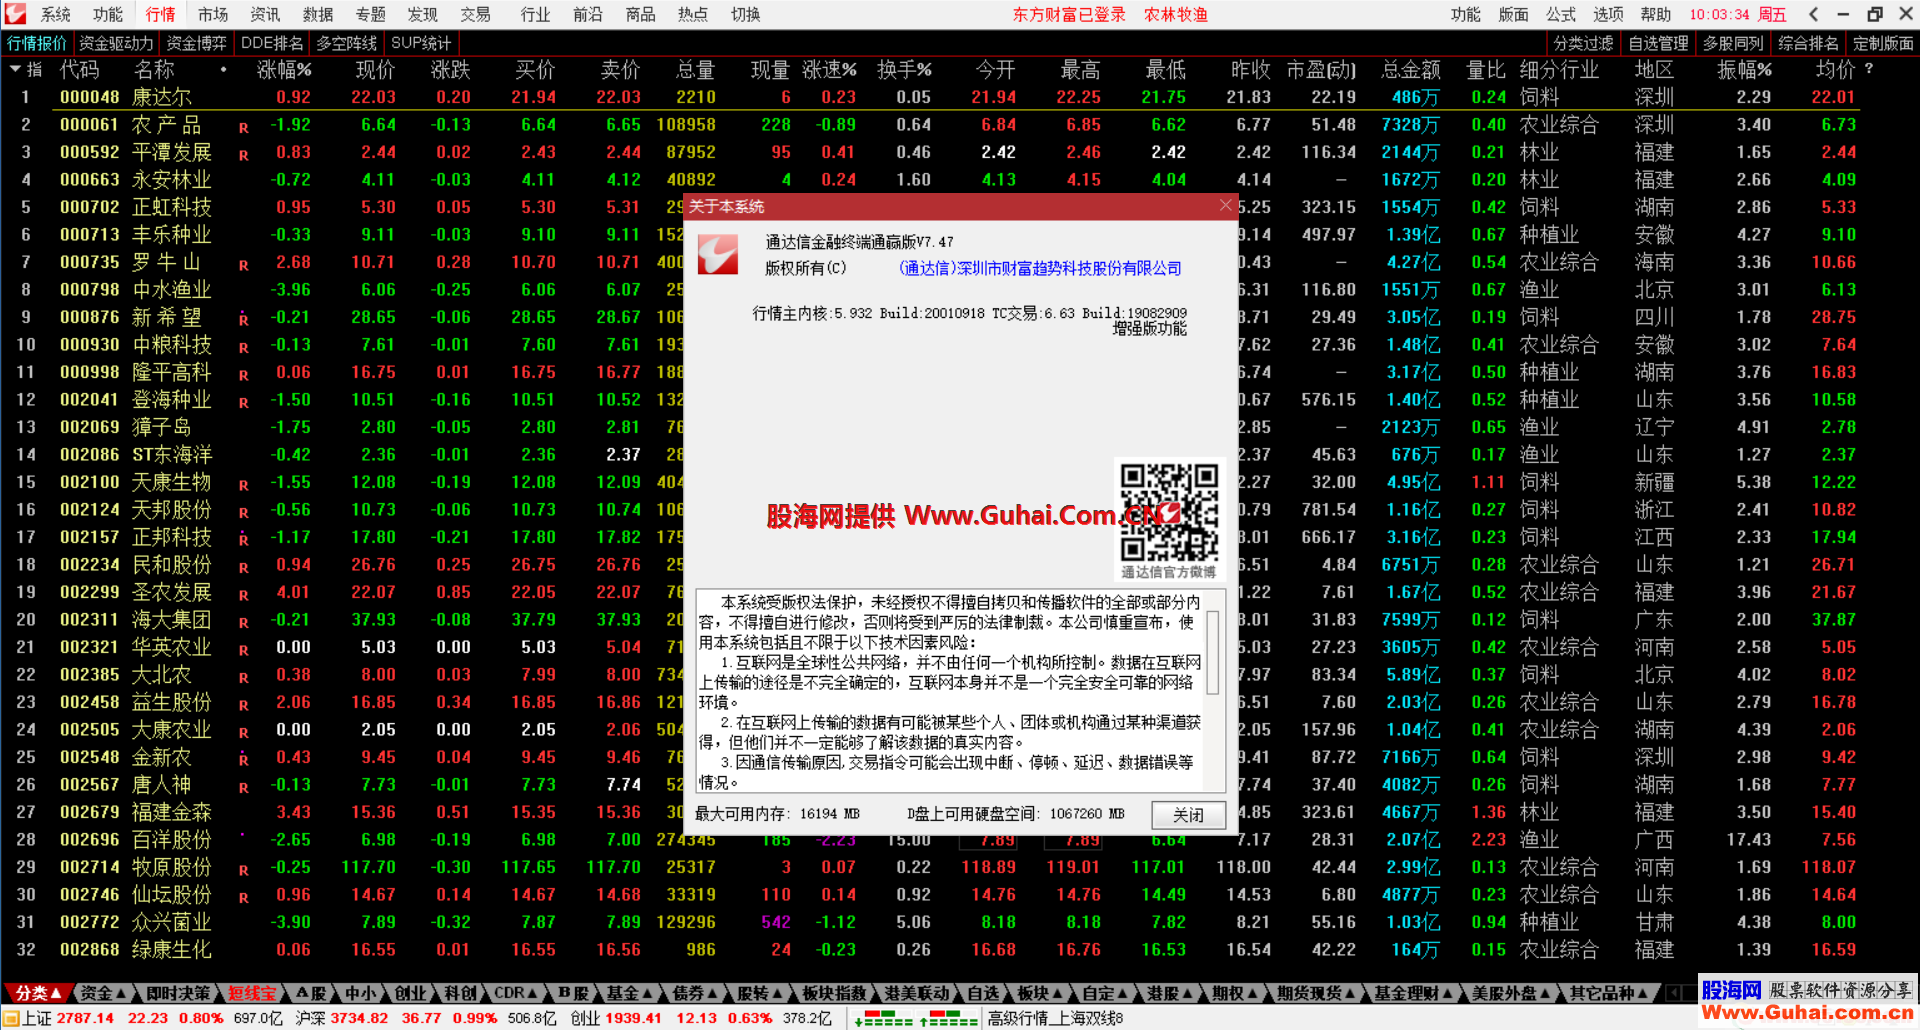The image size is (1920, 1030).
Task: Click the 东方财富已登录 status text
Action: point(1068,14)
